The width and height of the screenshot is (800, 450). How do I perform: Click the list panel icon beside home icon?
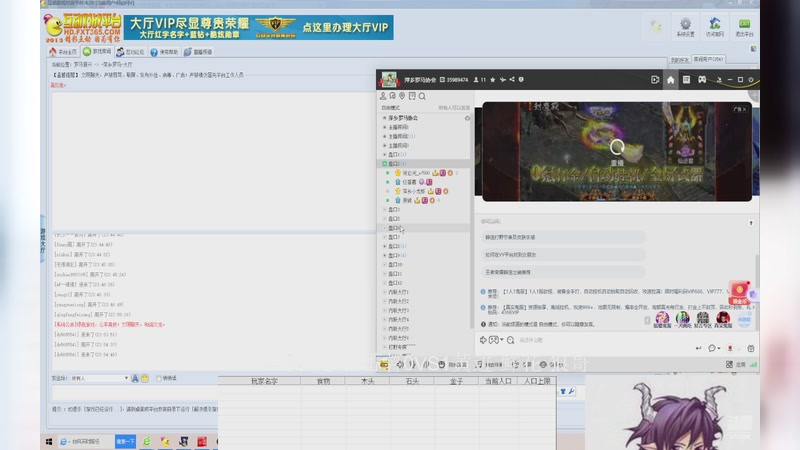[x=686, y=80]
